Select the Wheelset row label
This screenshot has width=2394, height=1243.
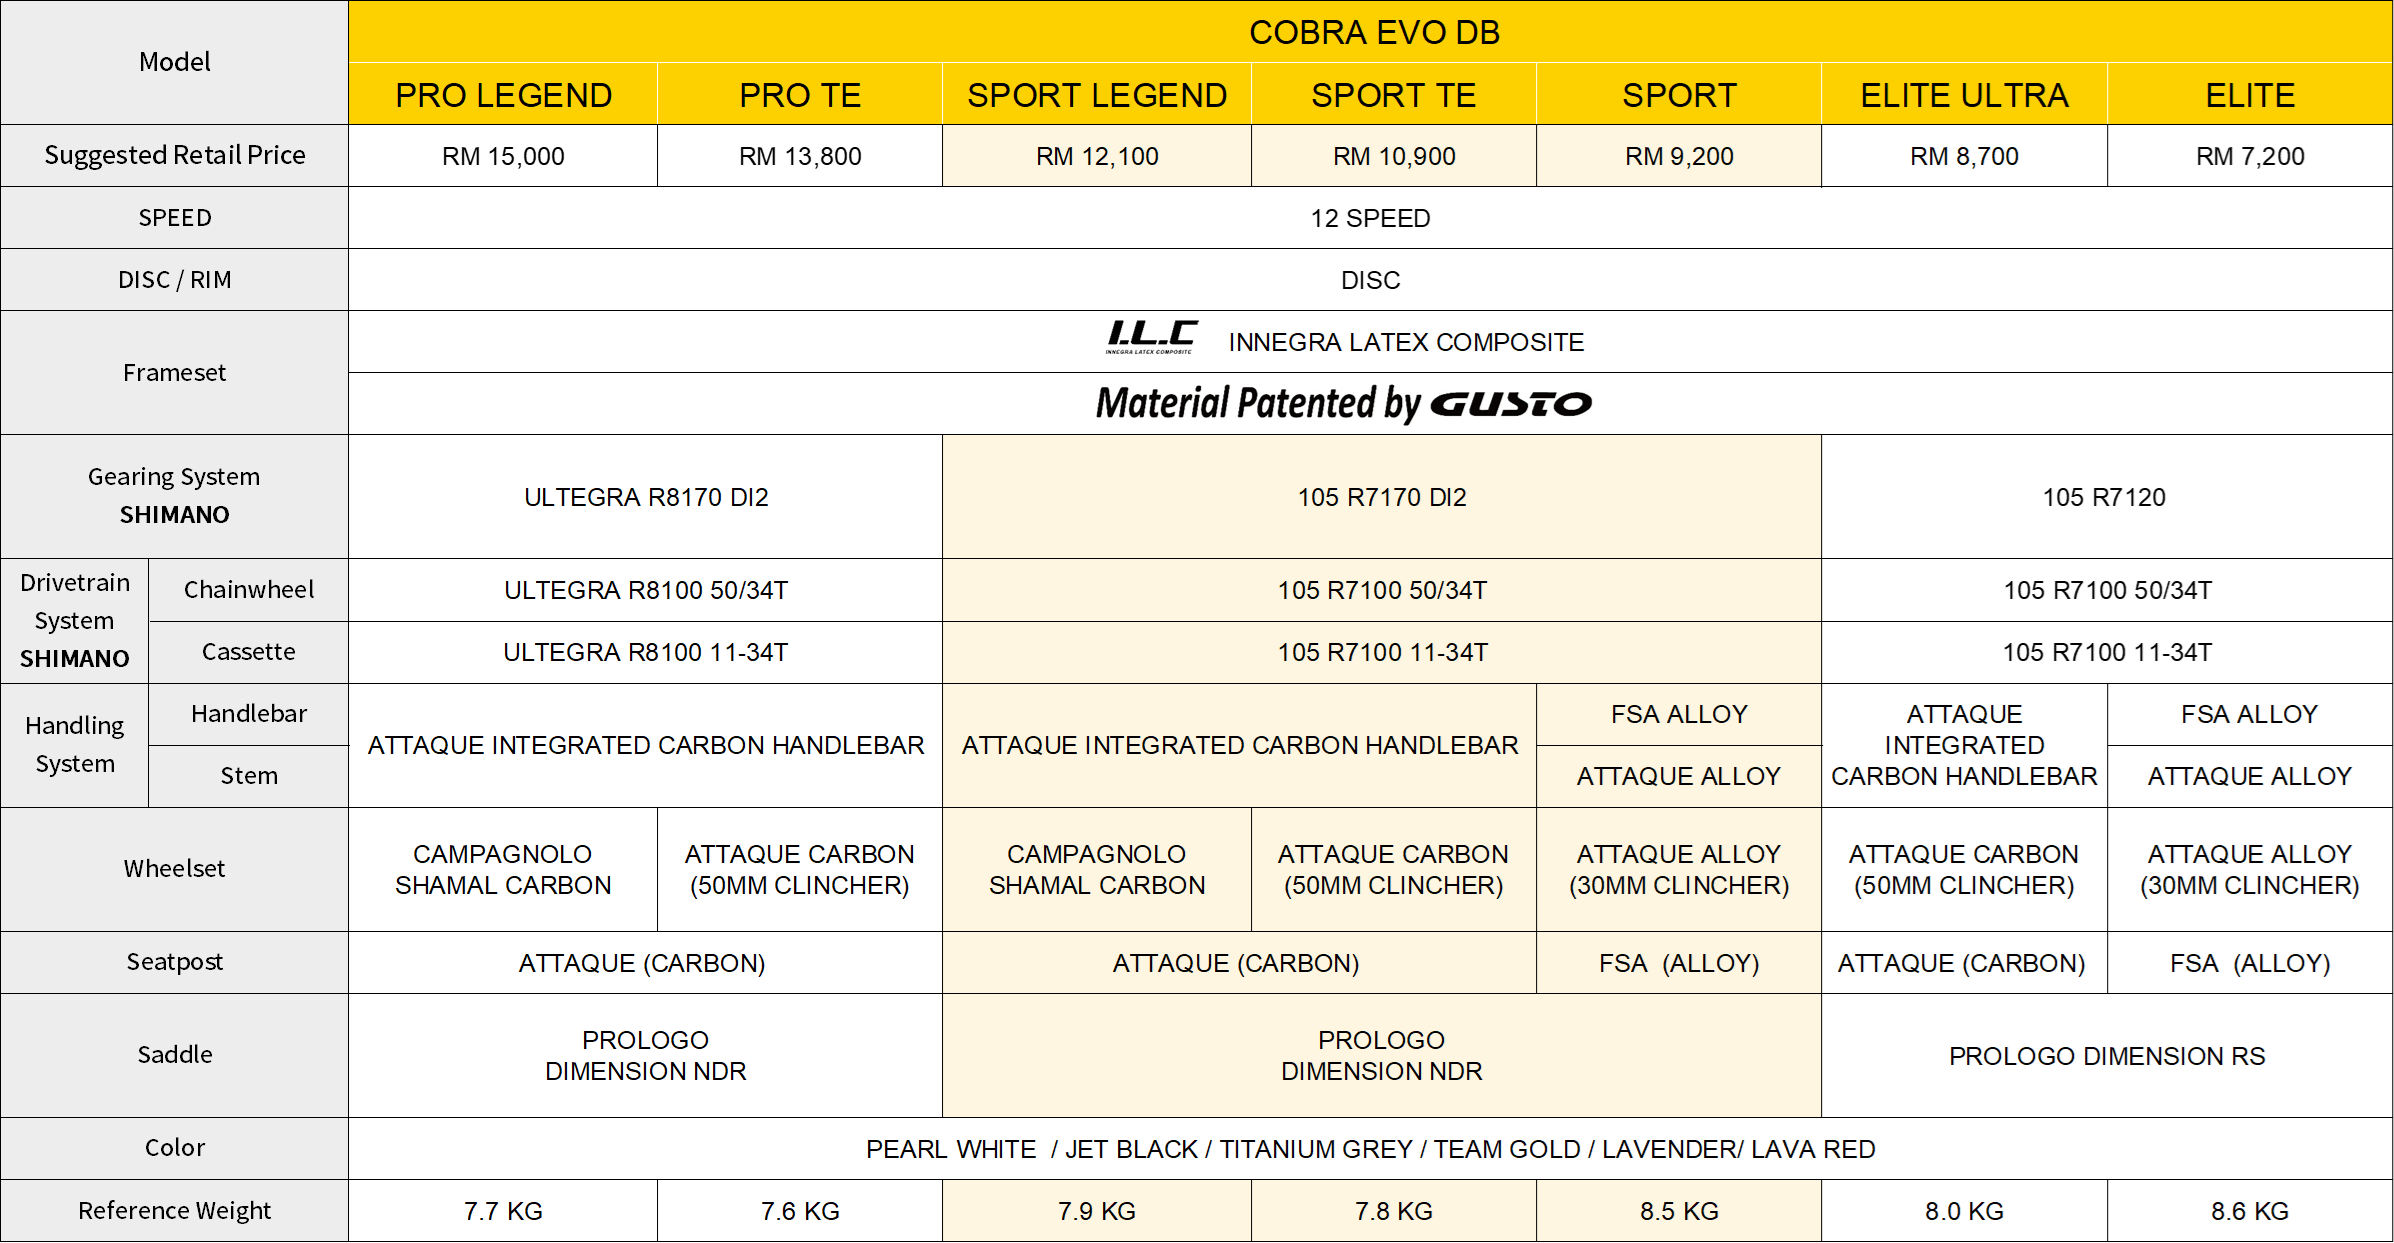pyautogui.click(x=175, y=869)
